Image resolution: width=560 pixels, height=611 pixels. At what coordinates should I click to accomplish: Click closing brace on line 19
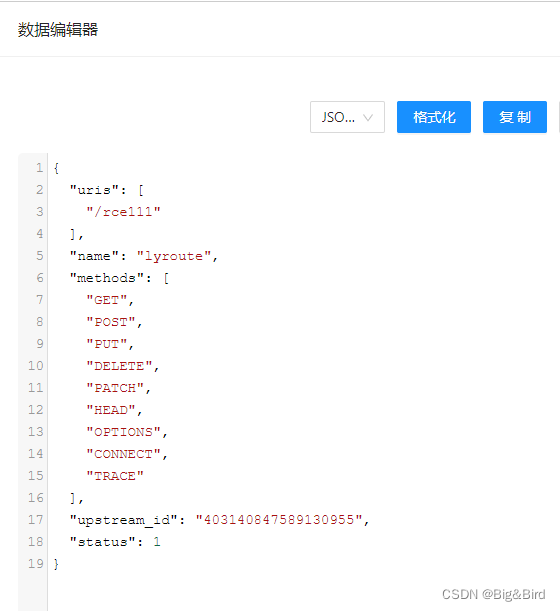pos(56,564)
